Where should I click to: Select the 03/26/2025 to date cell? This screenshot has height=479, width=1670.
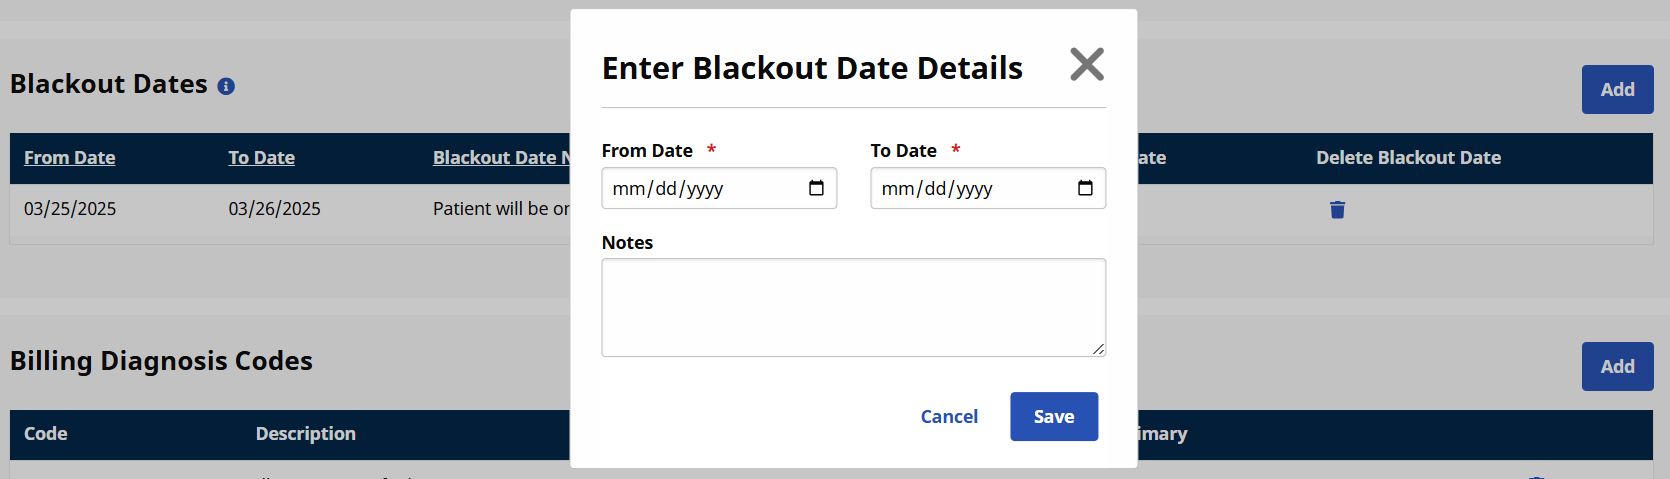click(x=274, y=209)
